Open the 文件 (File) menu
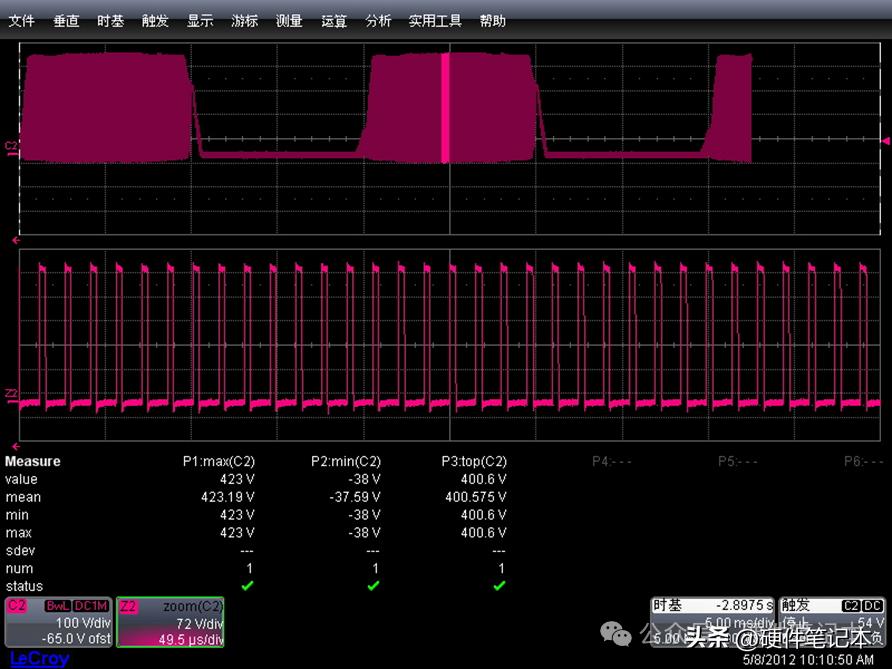 pos(21,21)
